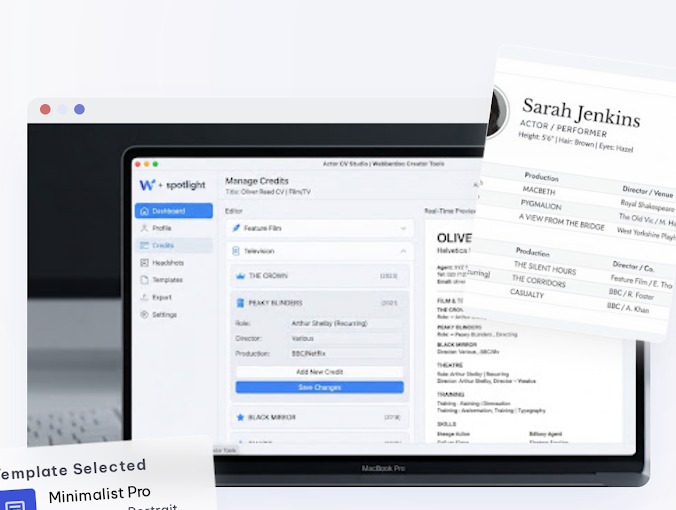Expand the Feature Film section chevron
This screenshot has height=510, width=676.
pos(403,228)
